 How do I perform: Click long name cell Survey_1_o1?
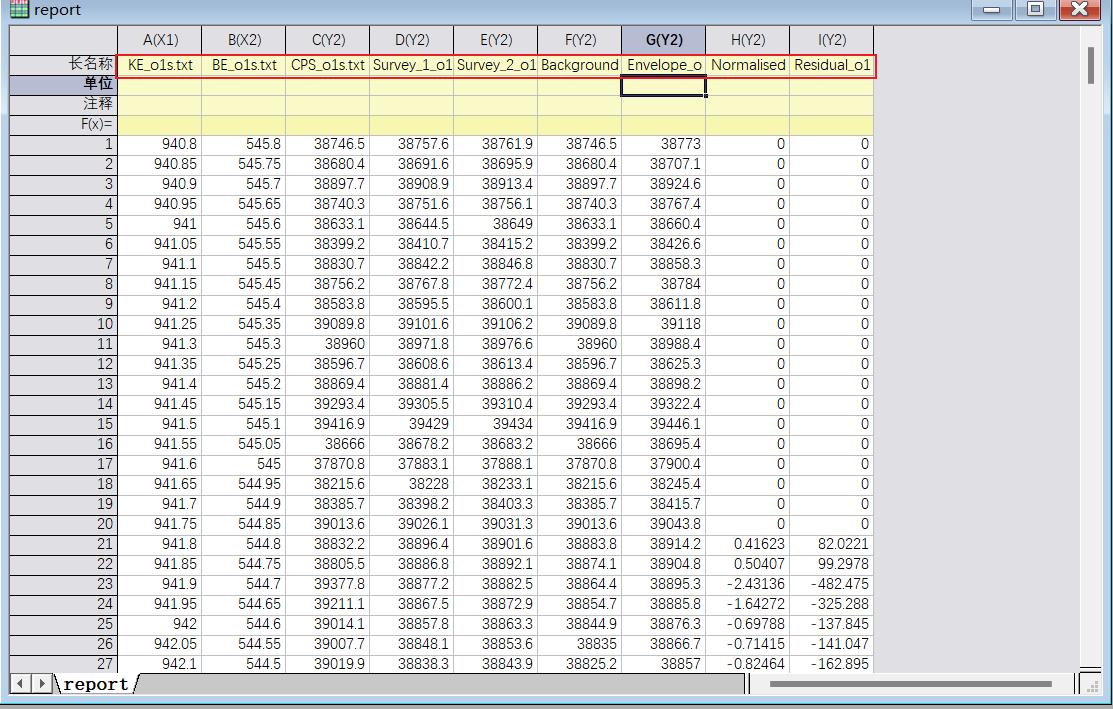[x=412, y=65]
